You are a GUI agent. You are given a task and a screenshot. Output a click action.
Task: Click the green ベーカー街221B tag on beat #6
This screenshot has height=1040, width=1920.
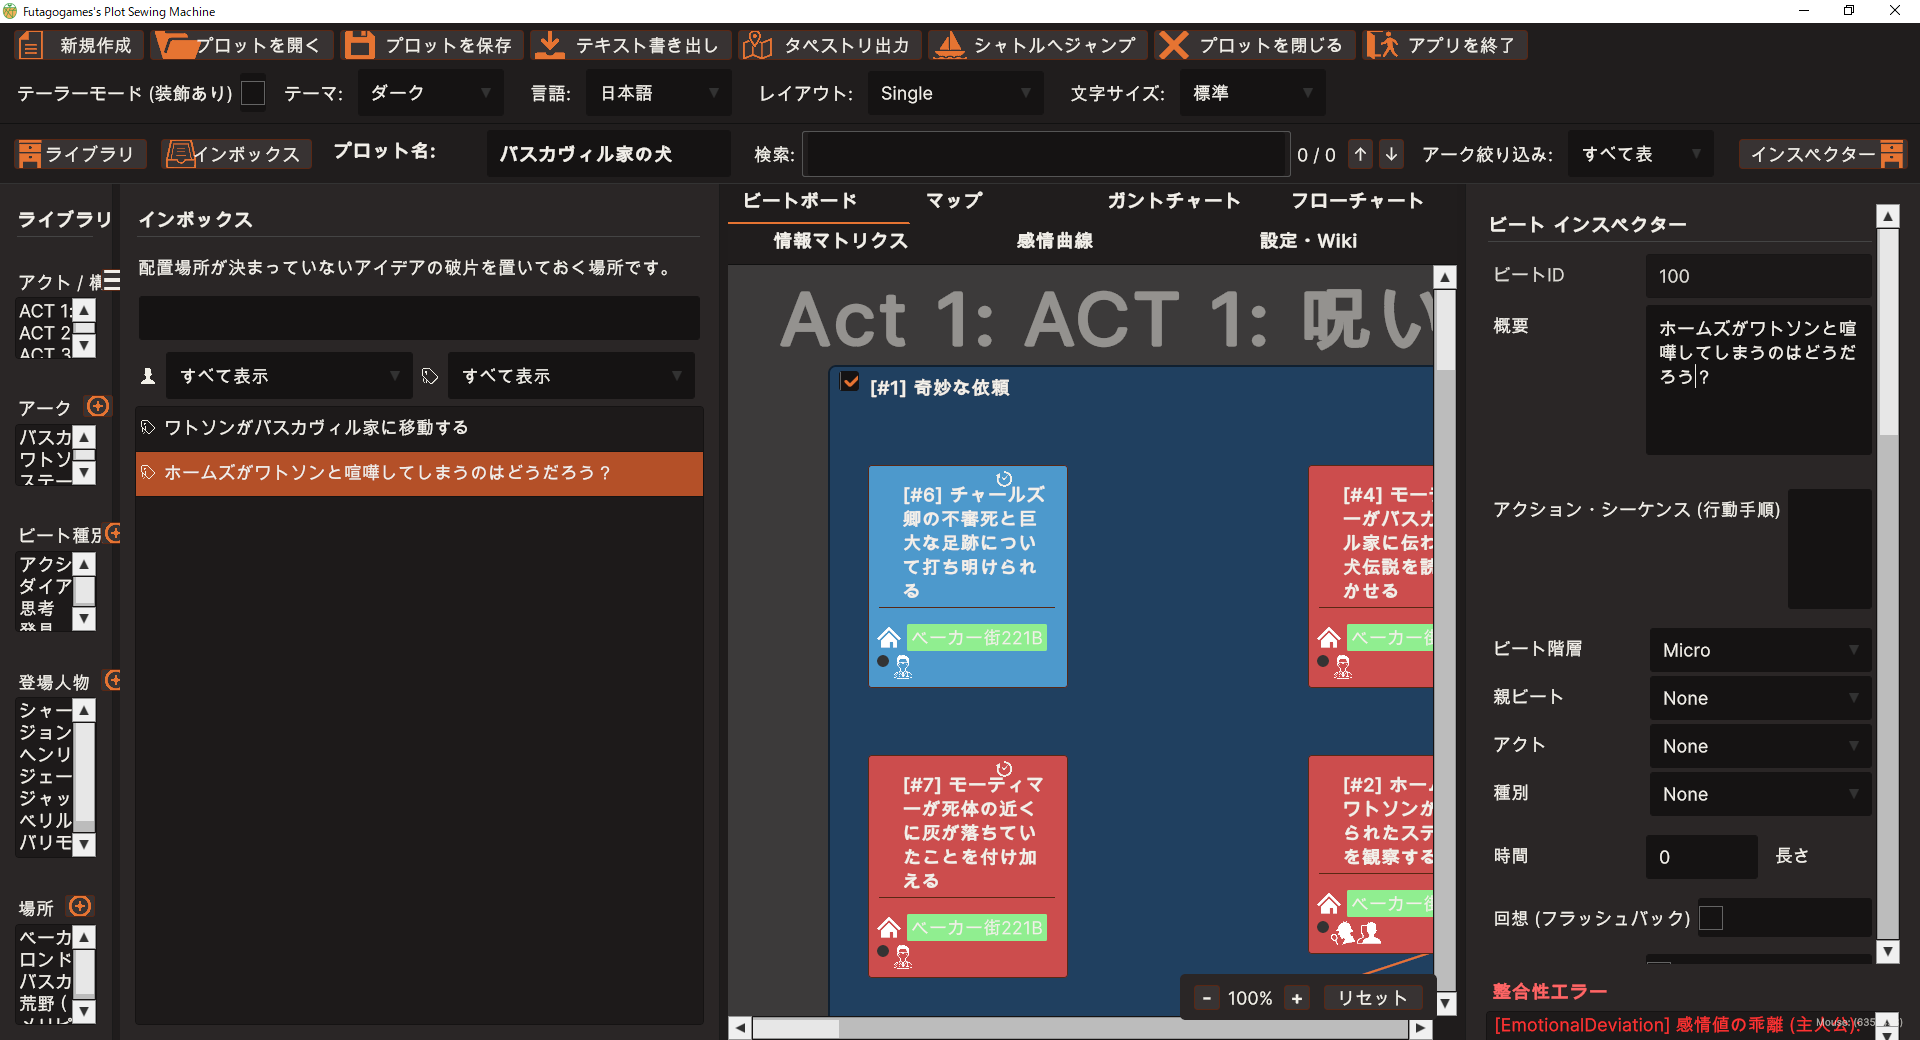977,638
